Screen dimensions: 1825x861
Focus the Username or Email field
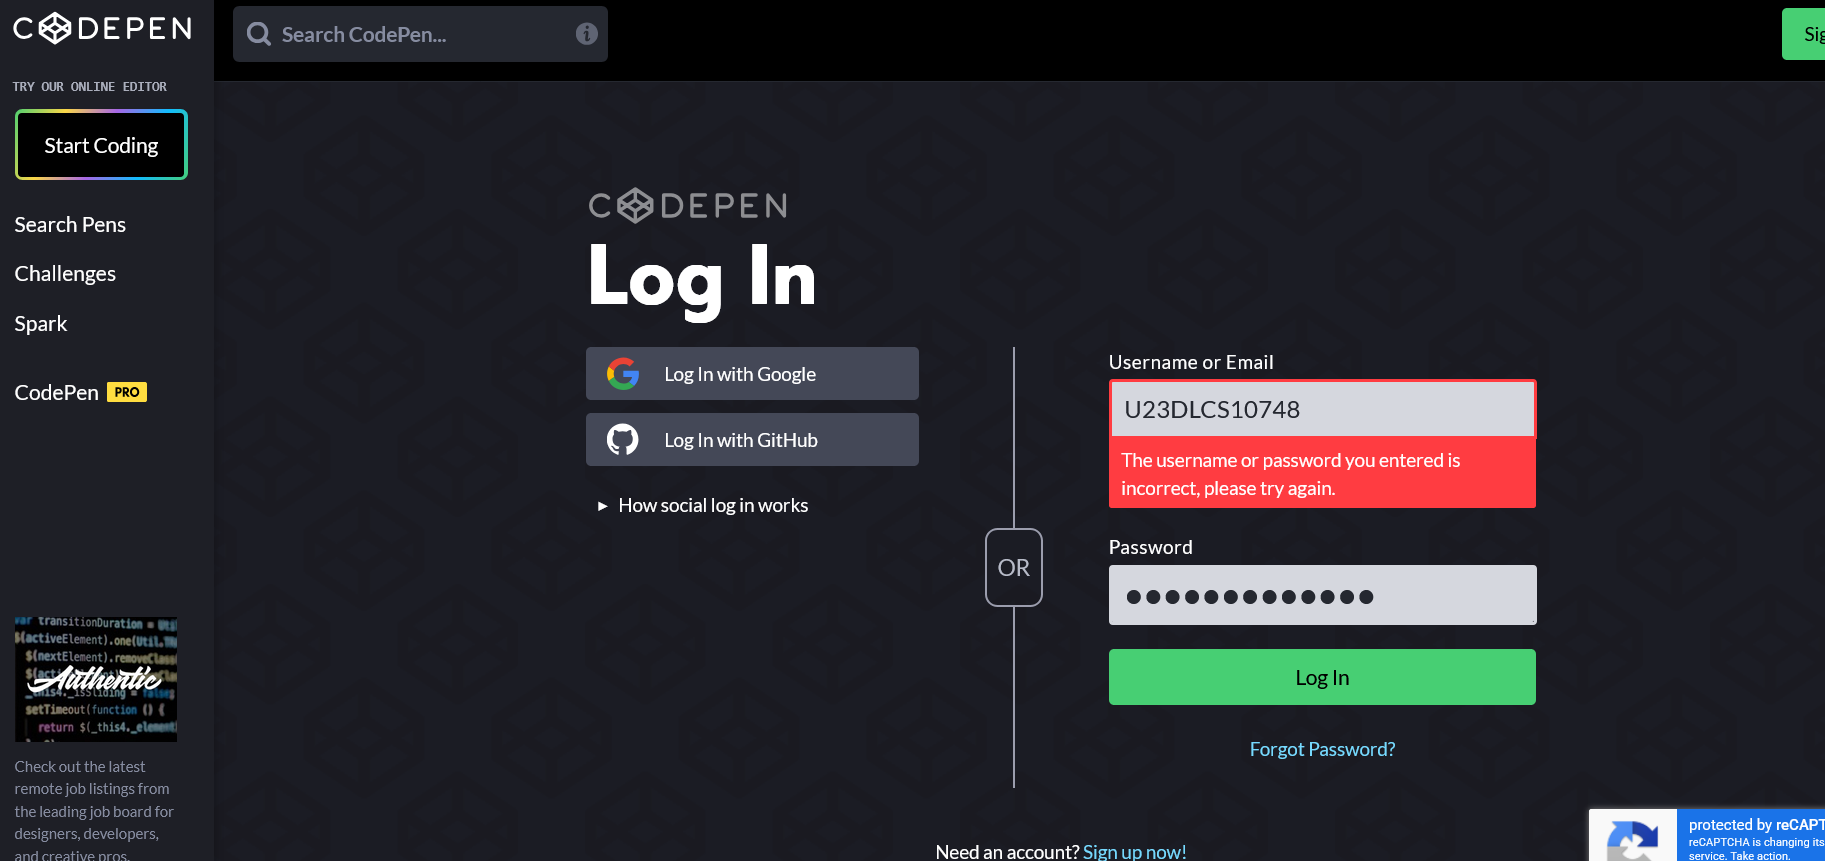click(x=1322, y=409)
